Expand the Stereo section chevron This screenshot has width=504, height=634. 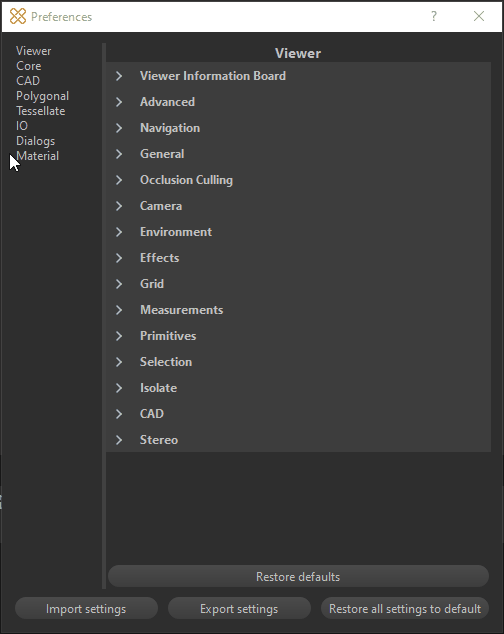(x=119, y=440)
